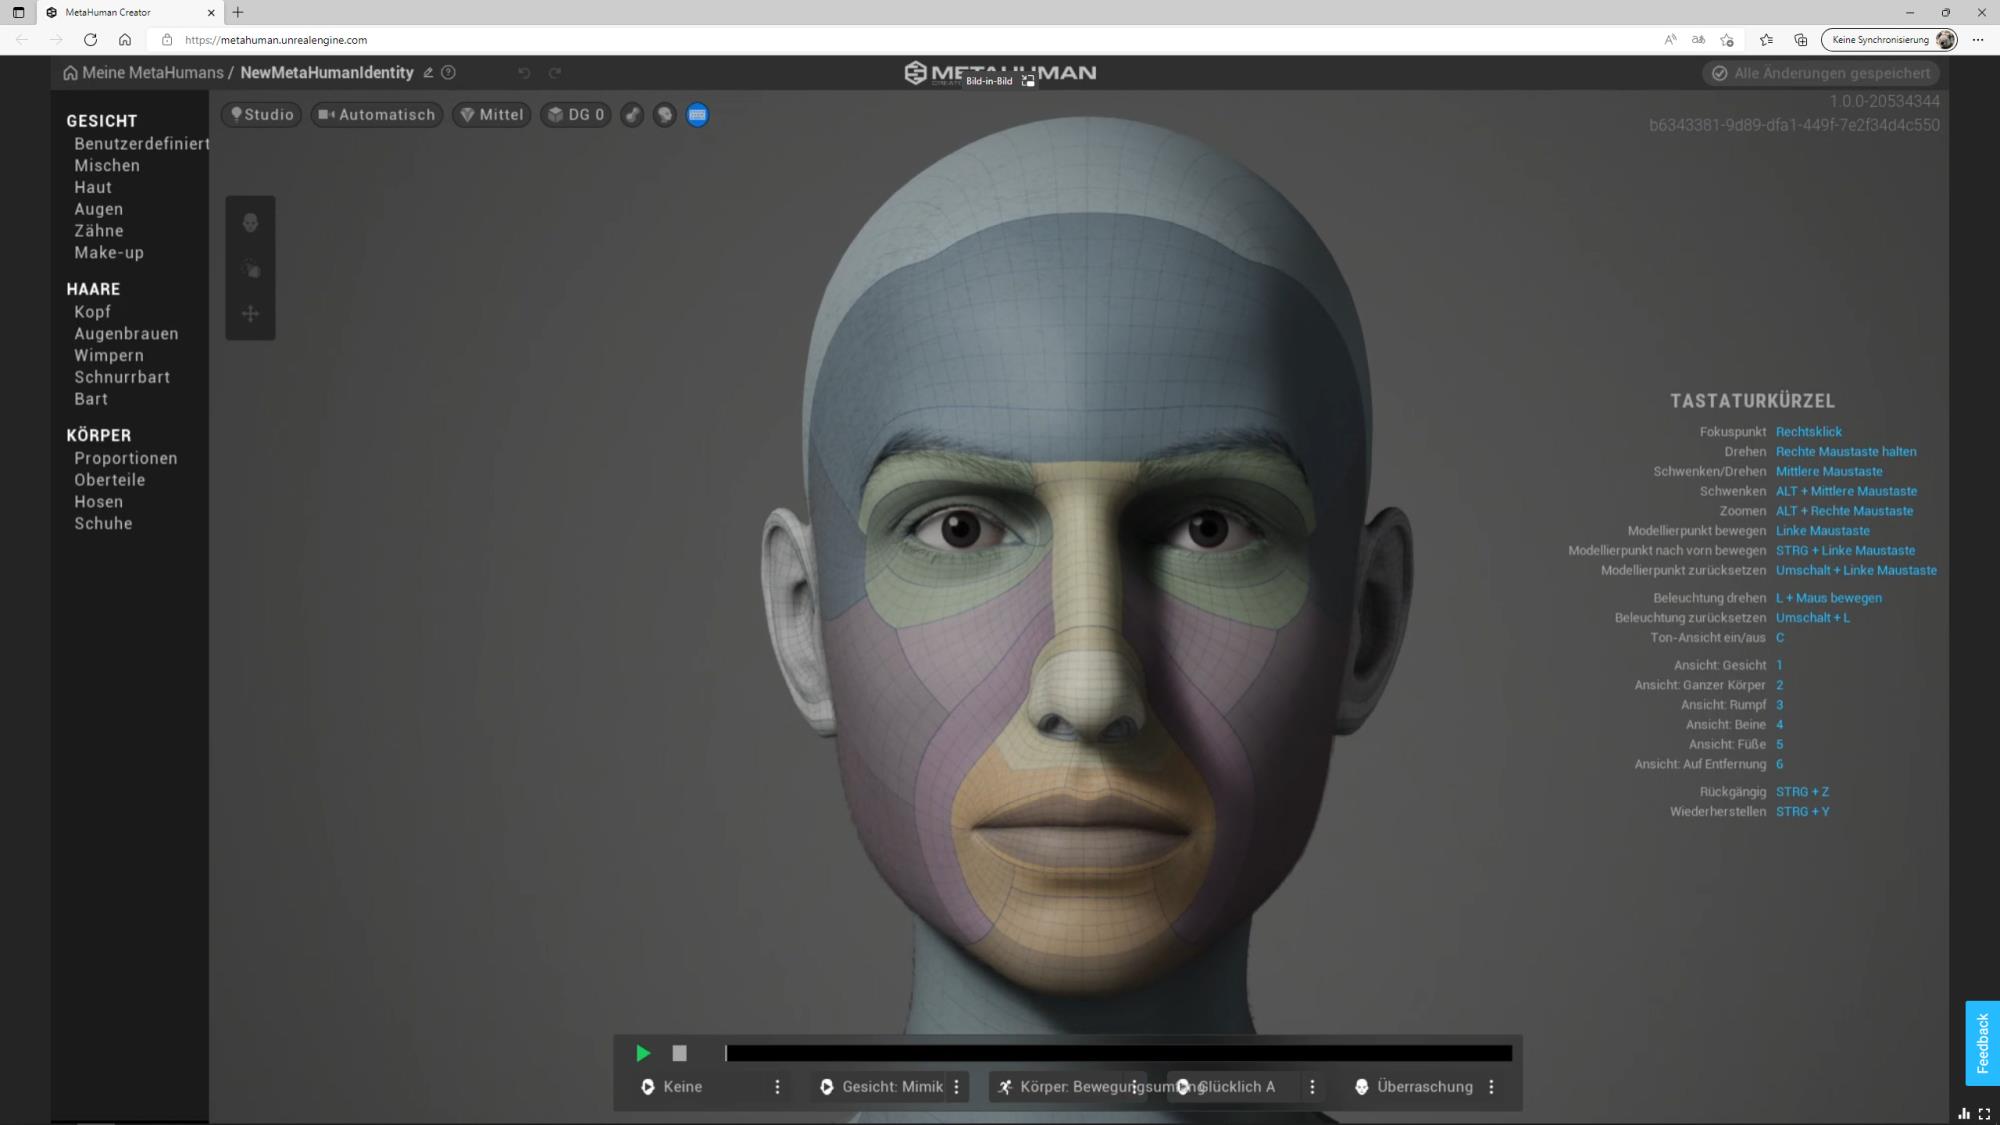Play the animation preview
2000x1125 pixels.
643,1053
